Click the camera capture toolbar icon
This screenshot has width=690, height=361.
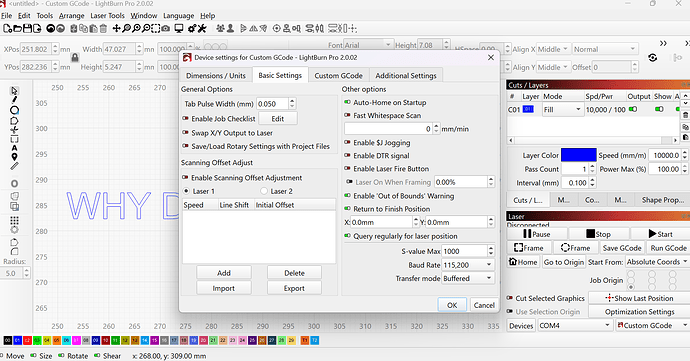pyautogui.click(x=165, y=29)
